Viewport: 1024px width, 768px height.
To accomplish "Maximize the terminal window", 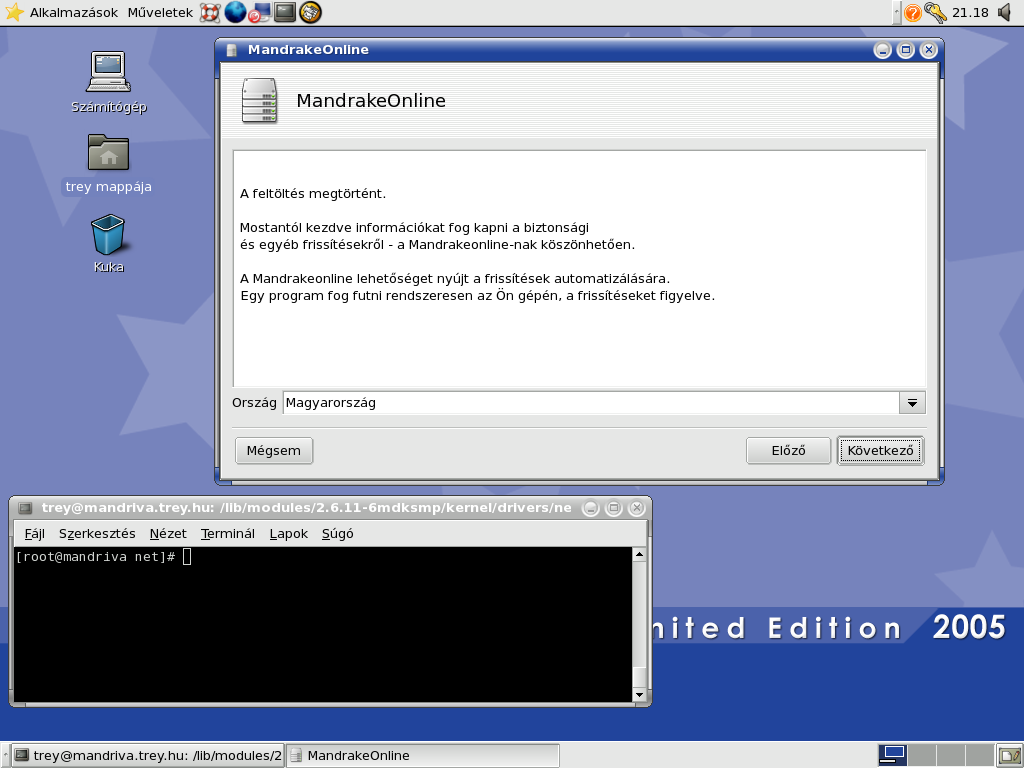I will click(x=614, y=508).
